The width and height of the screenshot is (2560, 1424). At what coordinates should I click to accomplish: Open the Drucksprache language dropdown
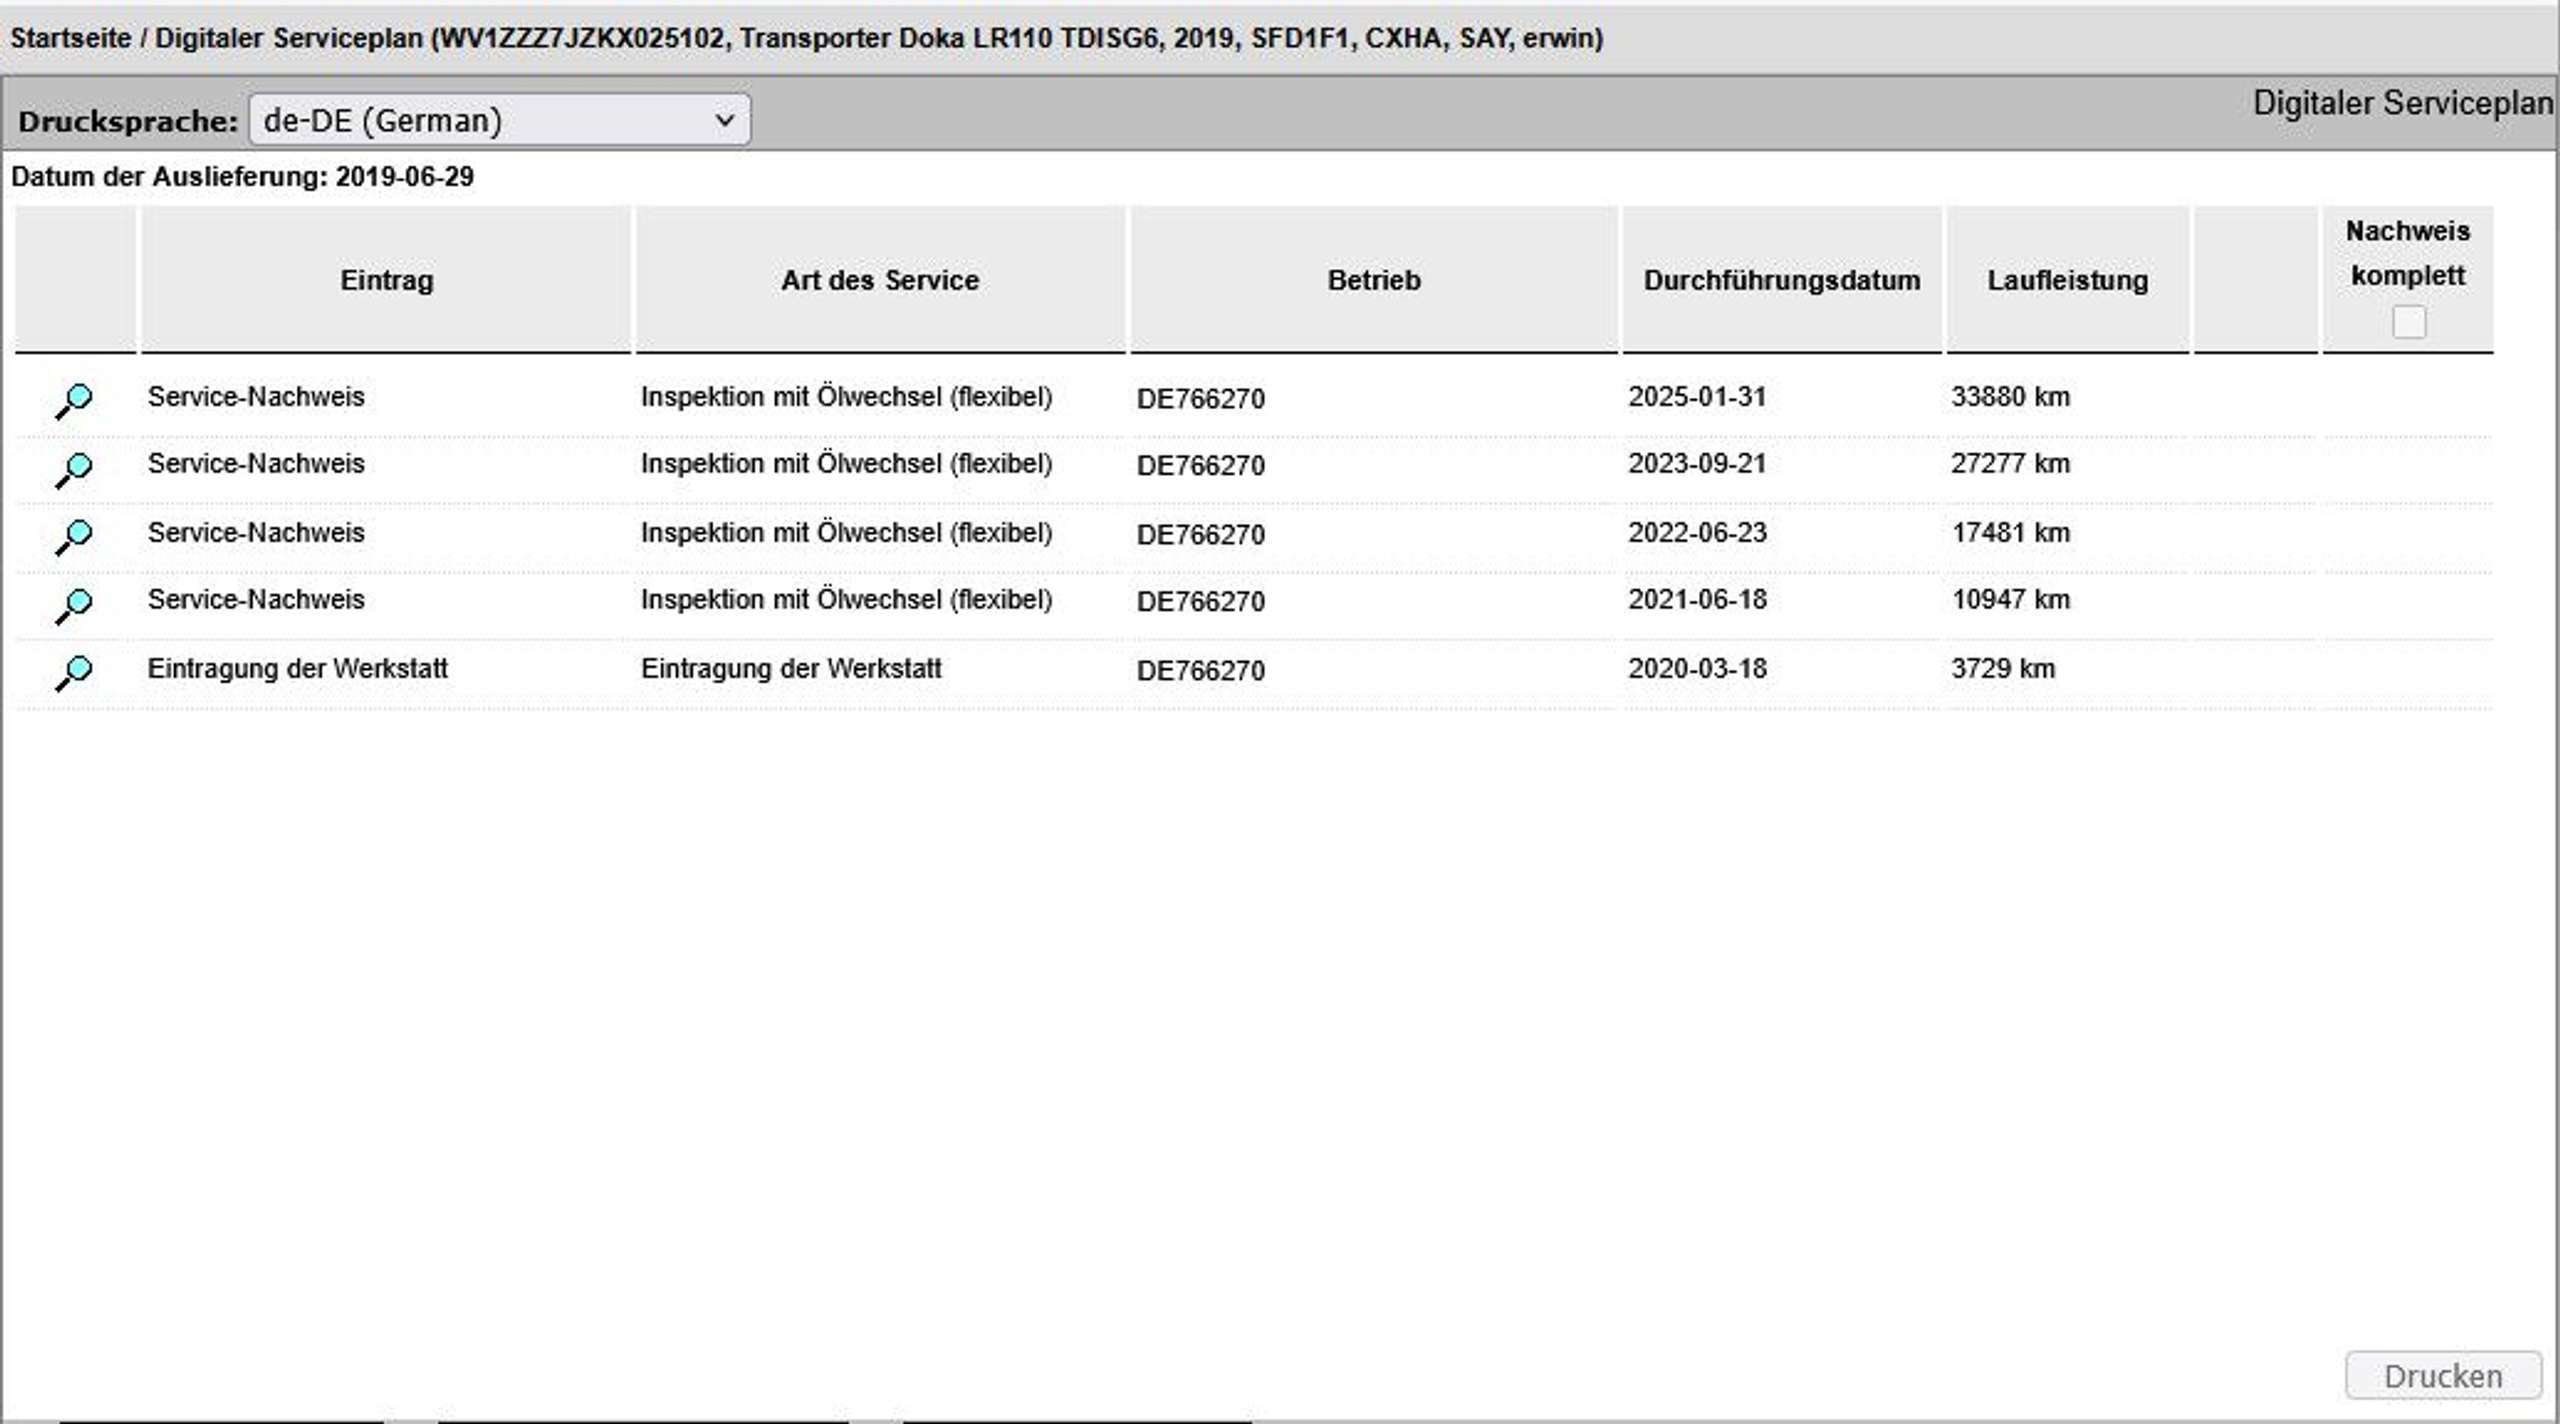pos(499,121)
